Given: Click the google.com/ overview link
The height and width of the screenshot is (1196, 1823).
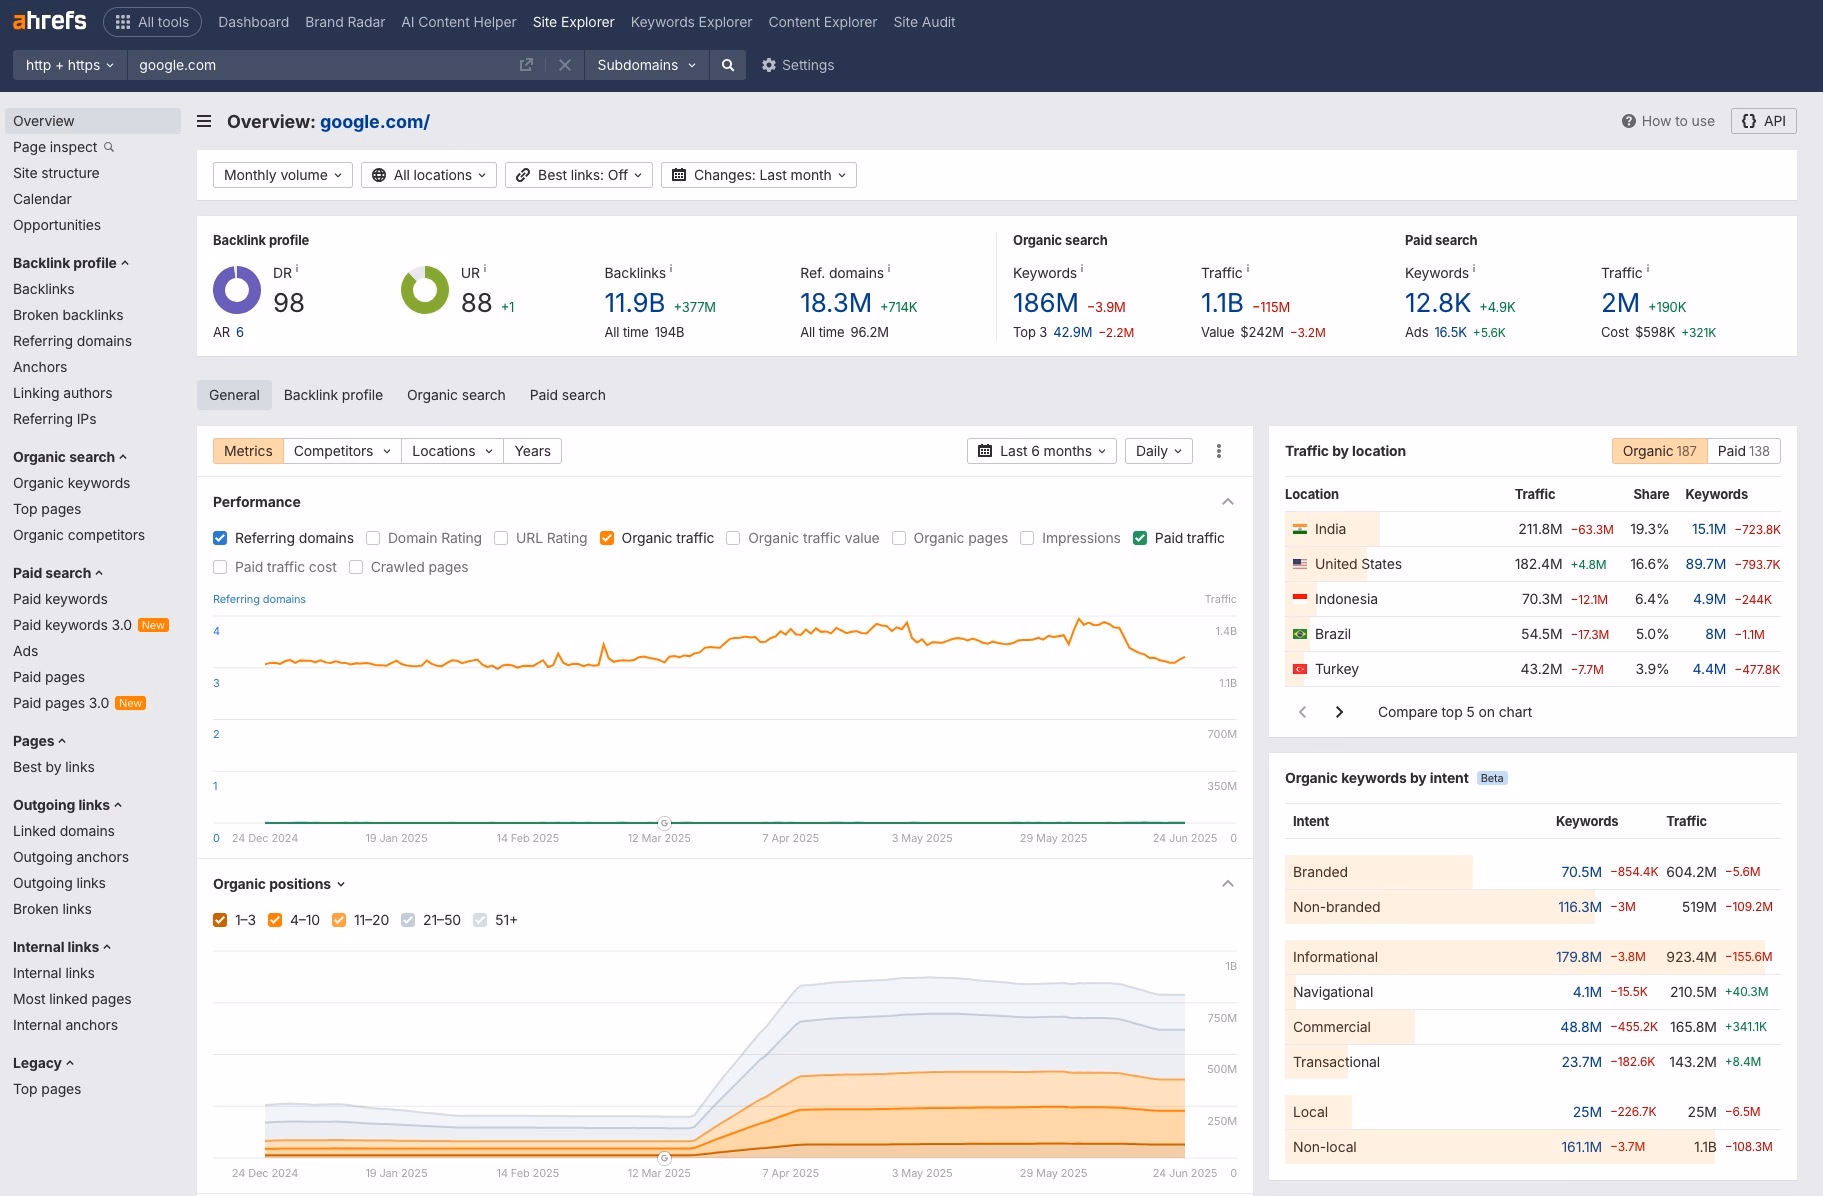Looking at the screenshot, I should [x=375, y=122].
